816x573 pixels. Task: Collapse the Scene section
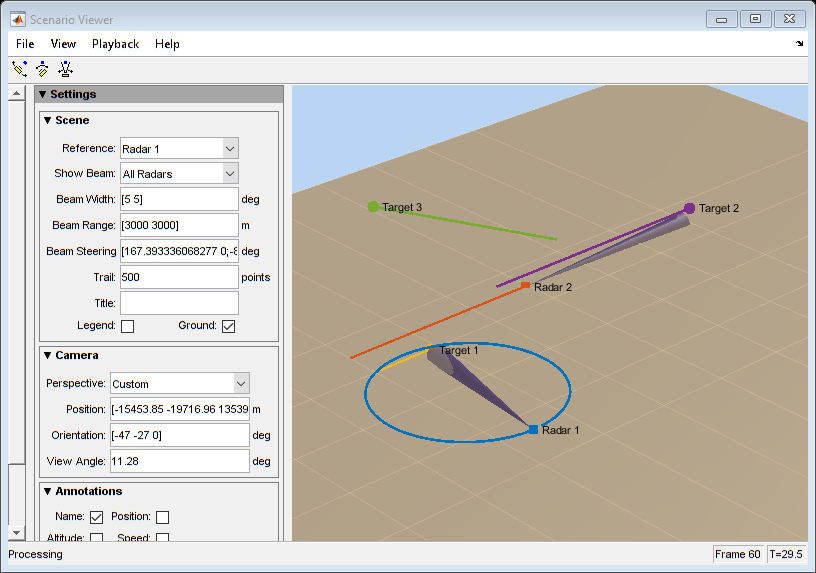47,120
